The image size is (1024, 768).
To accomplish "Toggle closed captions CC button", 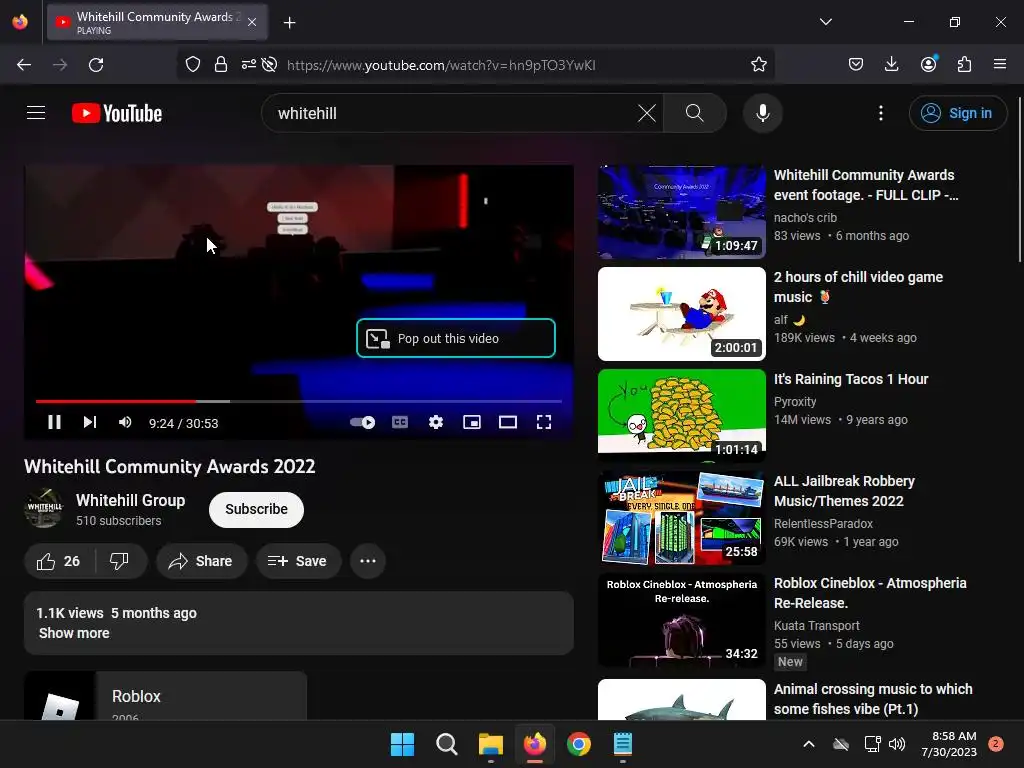I will coord(400,423).
